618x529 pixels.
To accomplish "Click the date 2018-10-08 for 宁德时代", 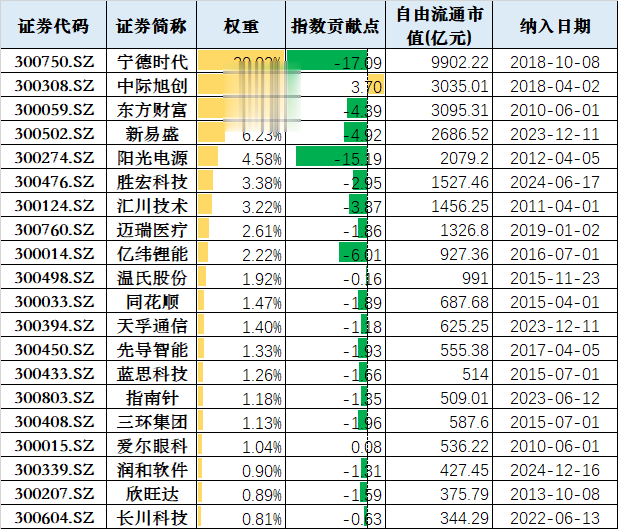I will pos(555,62).
